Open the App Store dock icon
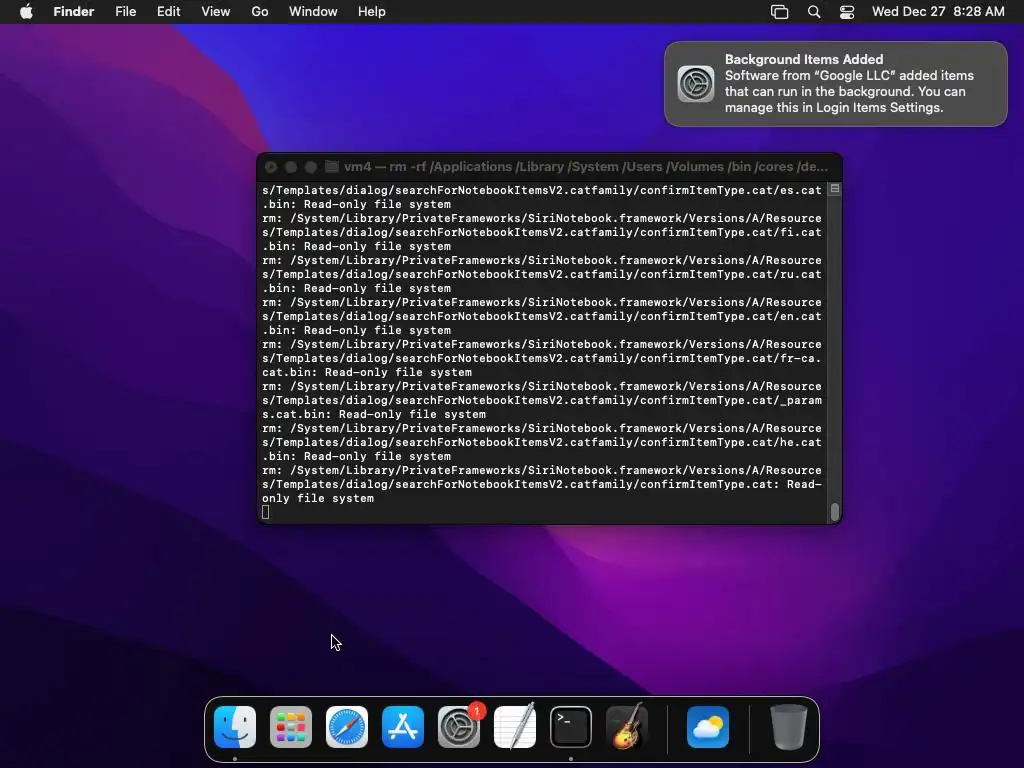The height and width of the screenshot is (768, 1024). point(403,727)
